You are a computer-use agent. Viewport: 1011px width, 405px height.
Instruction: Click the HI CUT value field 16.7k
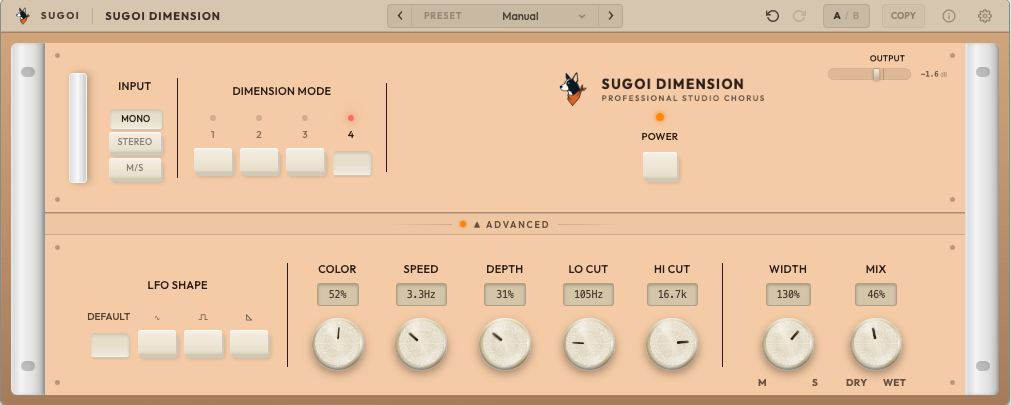pos(672,295)
